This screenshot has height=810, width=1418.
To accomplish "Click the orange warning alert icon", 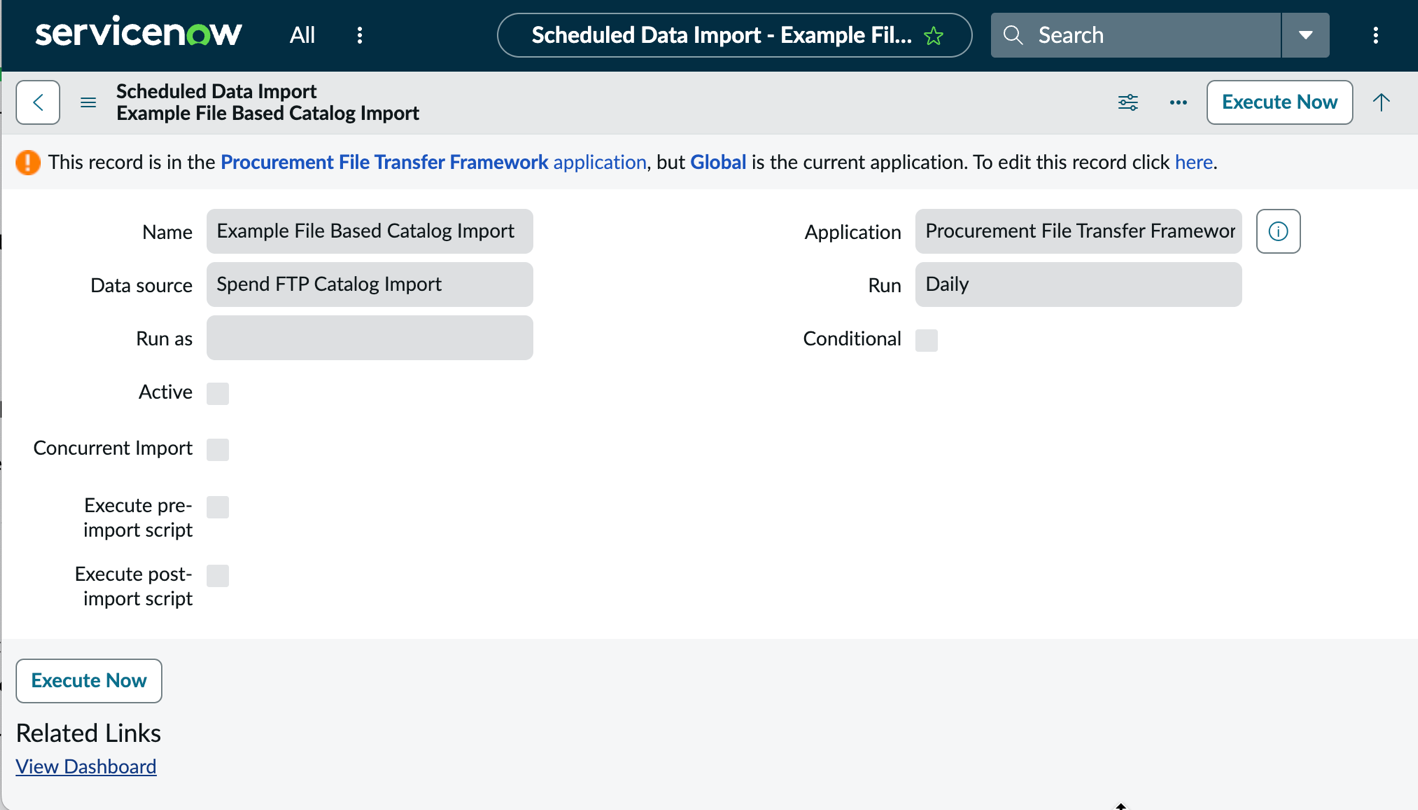I will (28, 162).
